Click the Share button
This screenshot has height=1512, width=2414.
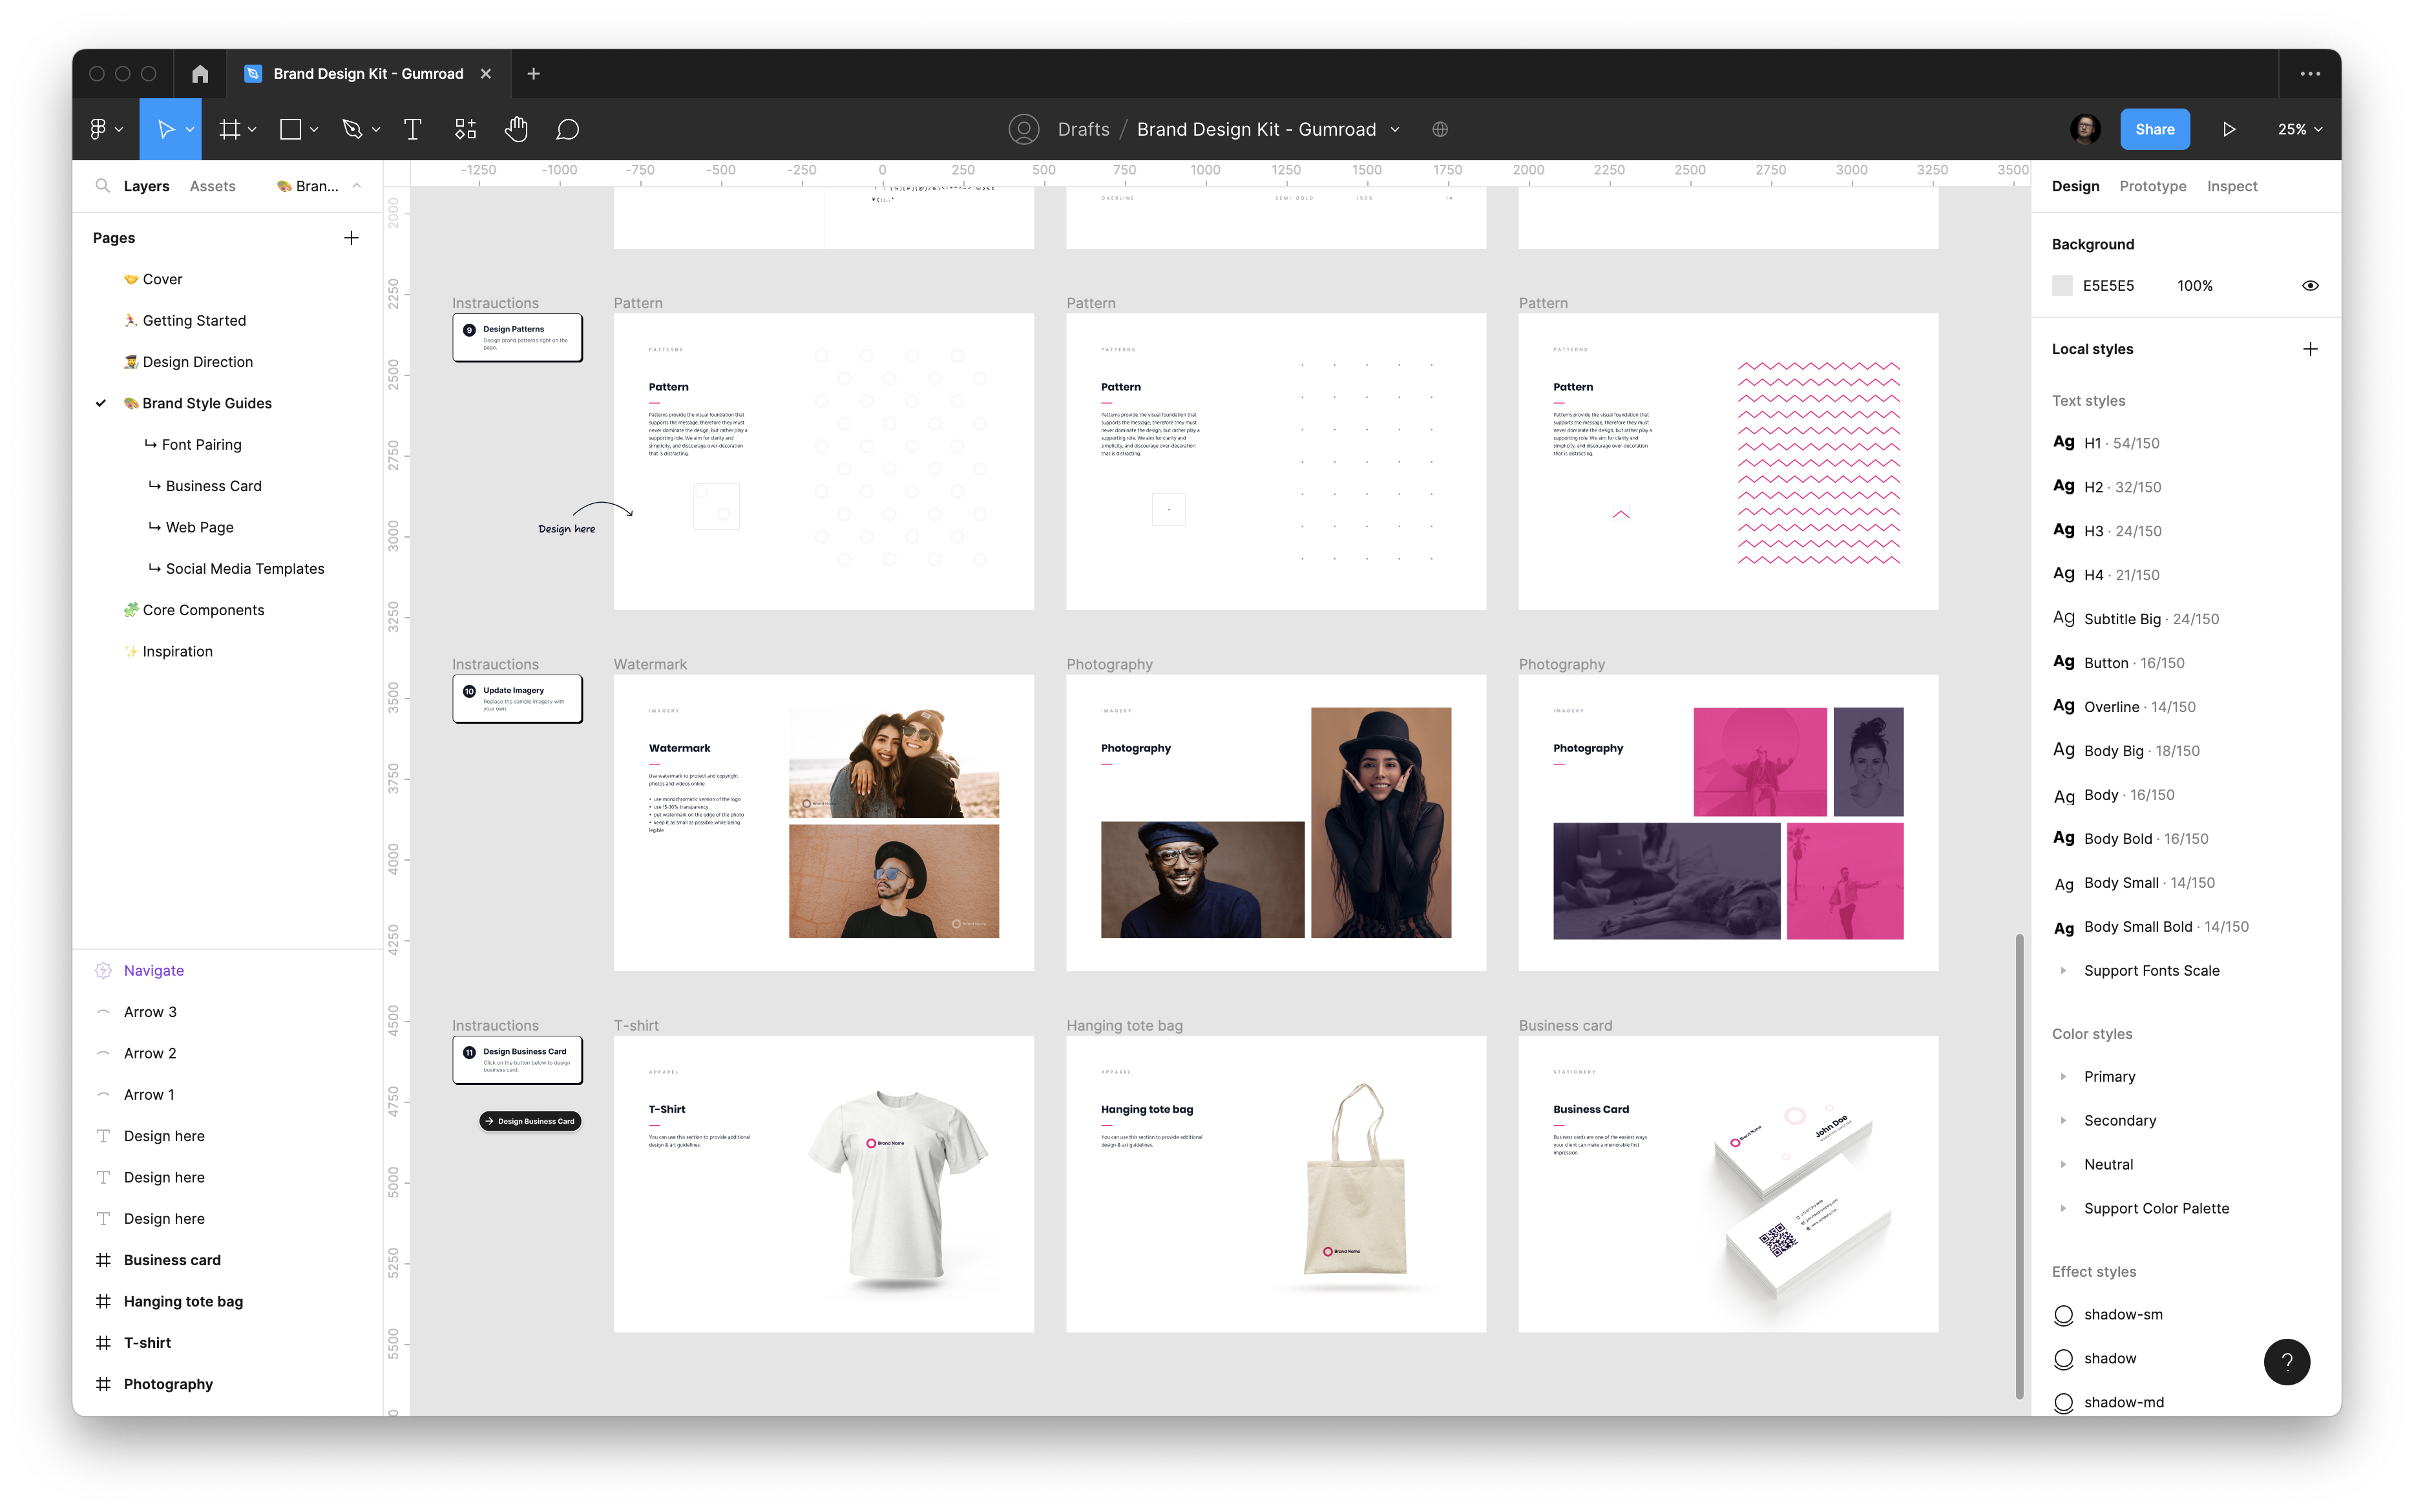pyautogui.click(x=2154, y=129)
